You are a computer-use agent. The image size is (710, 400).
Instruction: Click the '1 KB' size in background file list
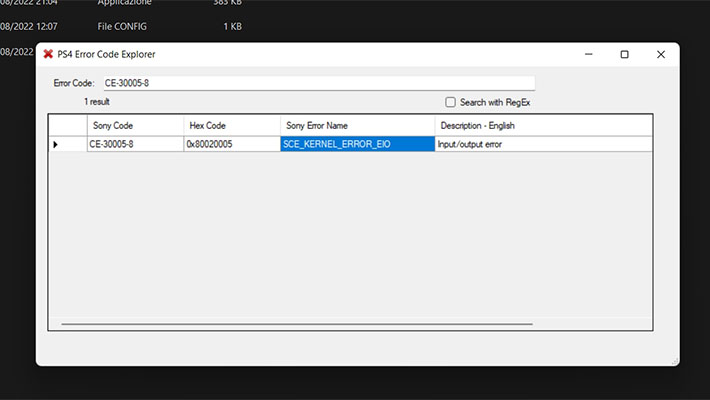232,27
